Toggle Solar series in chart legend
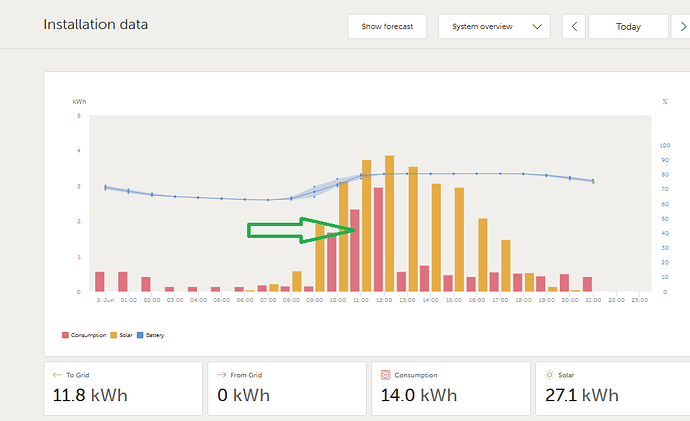 121,335
